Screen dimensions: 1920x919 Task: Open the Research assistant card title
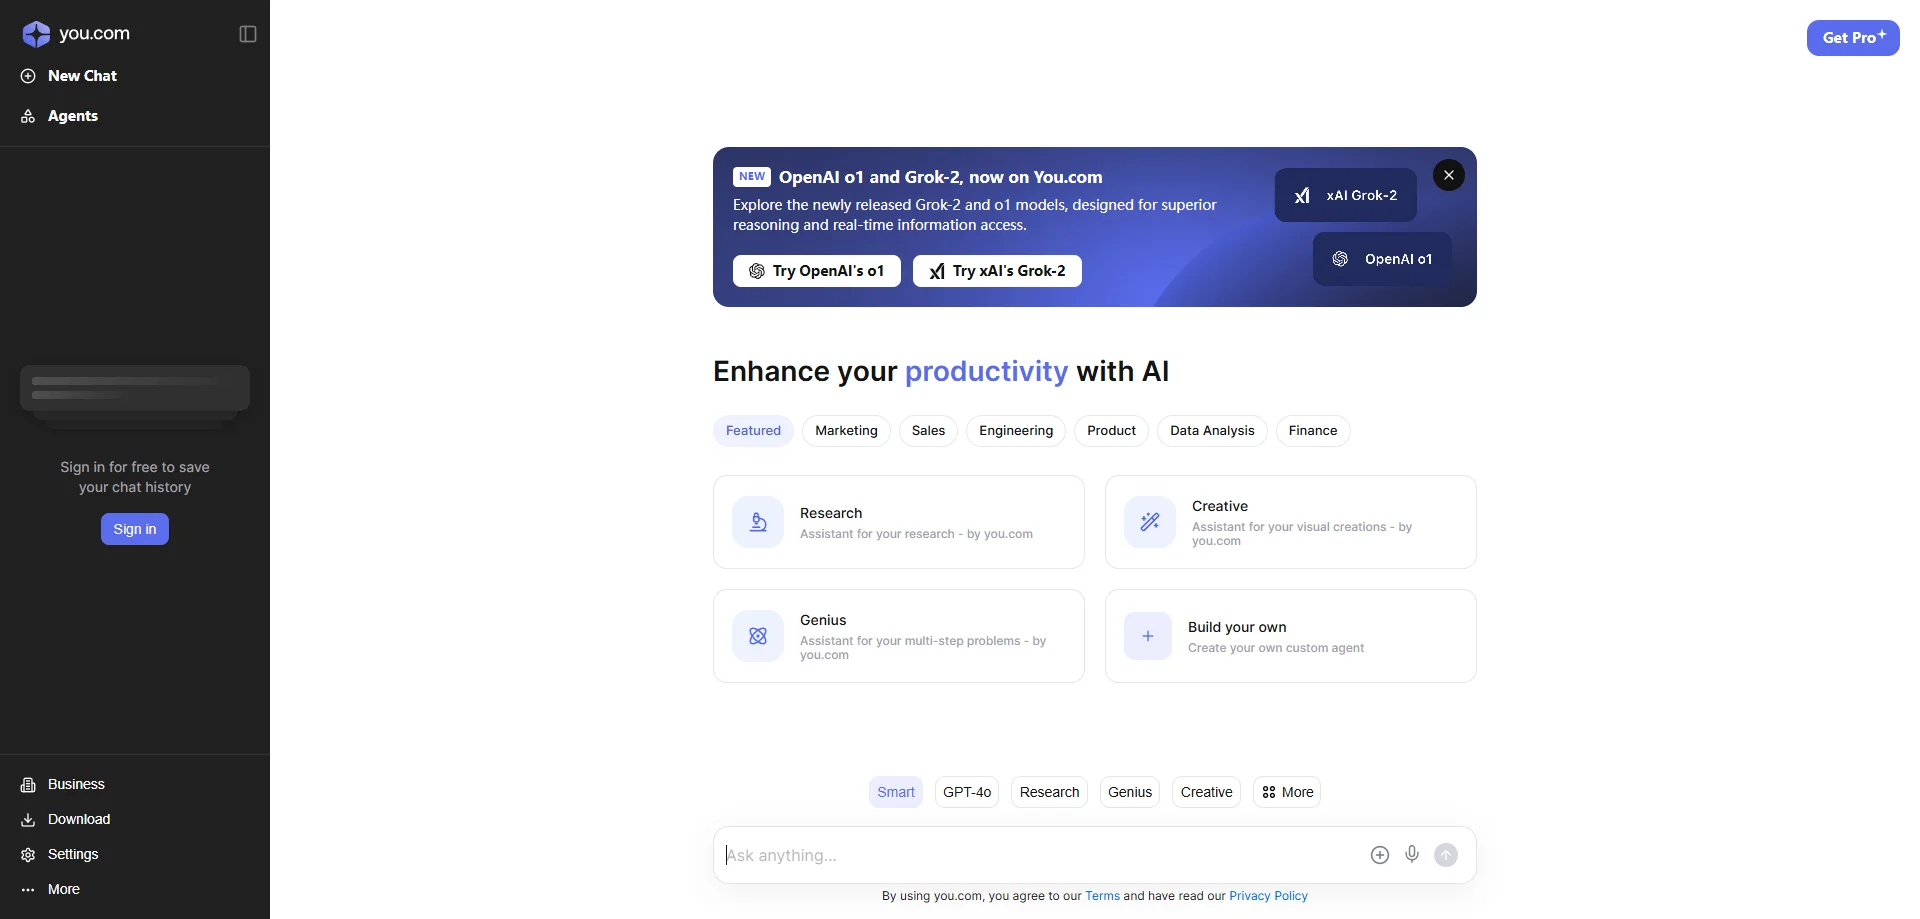[x=831, y=513]
